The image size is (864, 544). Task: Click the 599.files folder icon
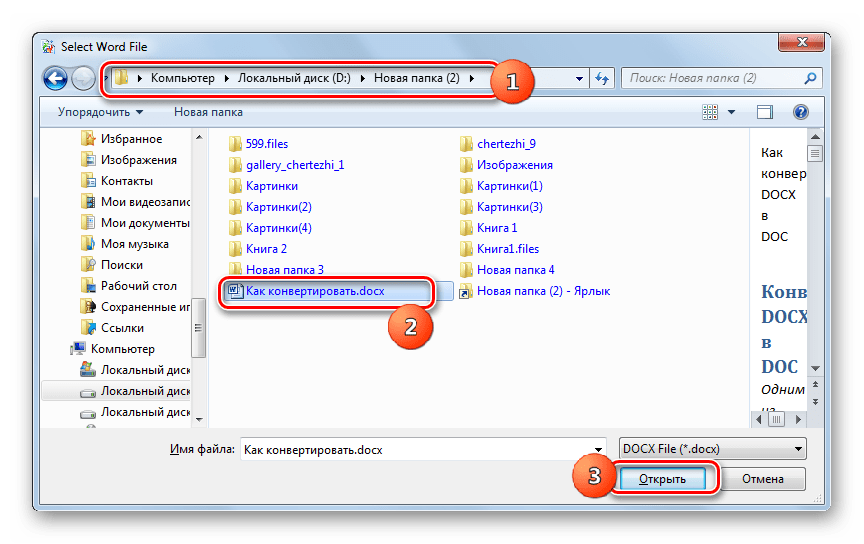pyautogui.click(x=235, y=144)
